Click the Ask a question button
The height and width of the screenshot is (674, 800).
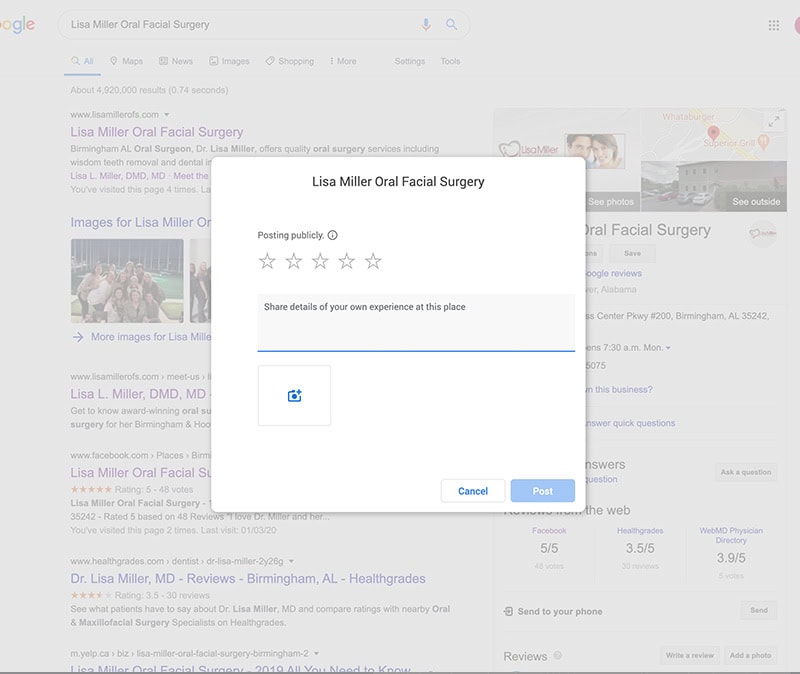tap(746, 472)
